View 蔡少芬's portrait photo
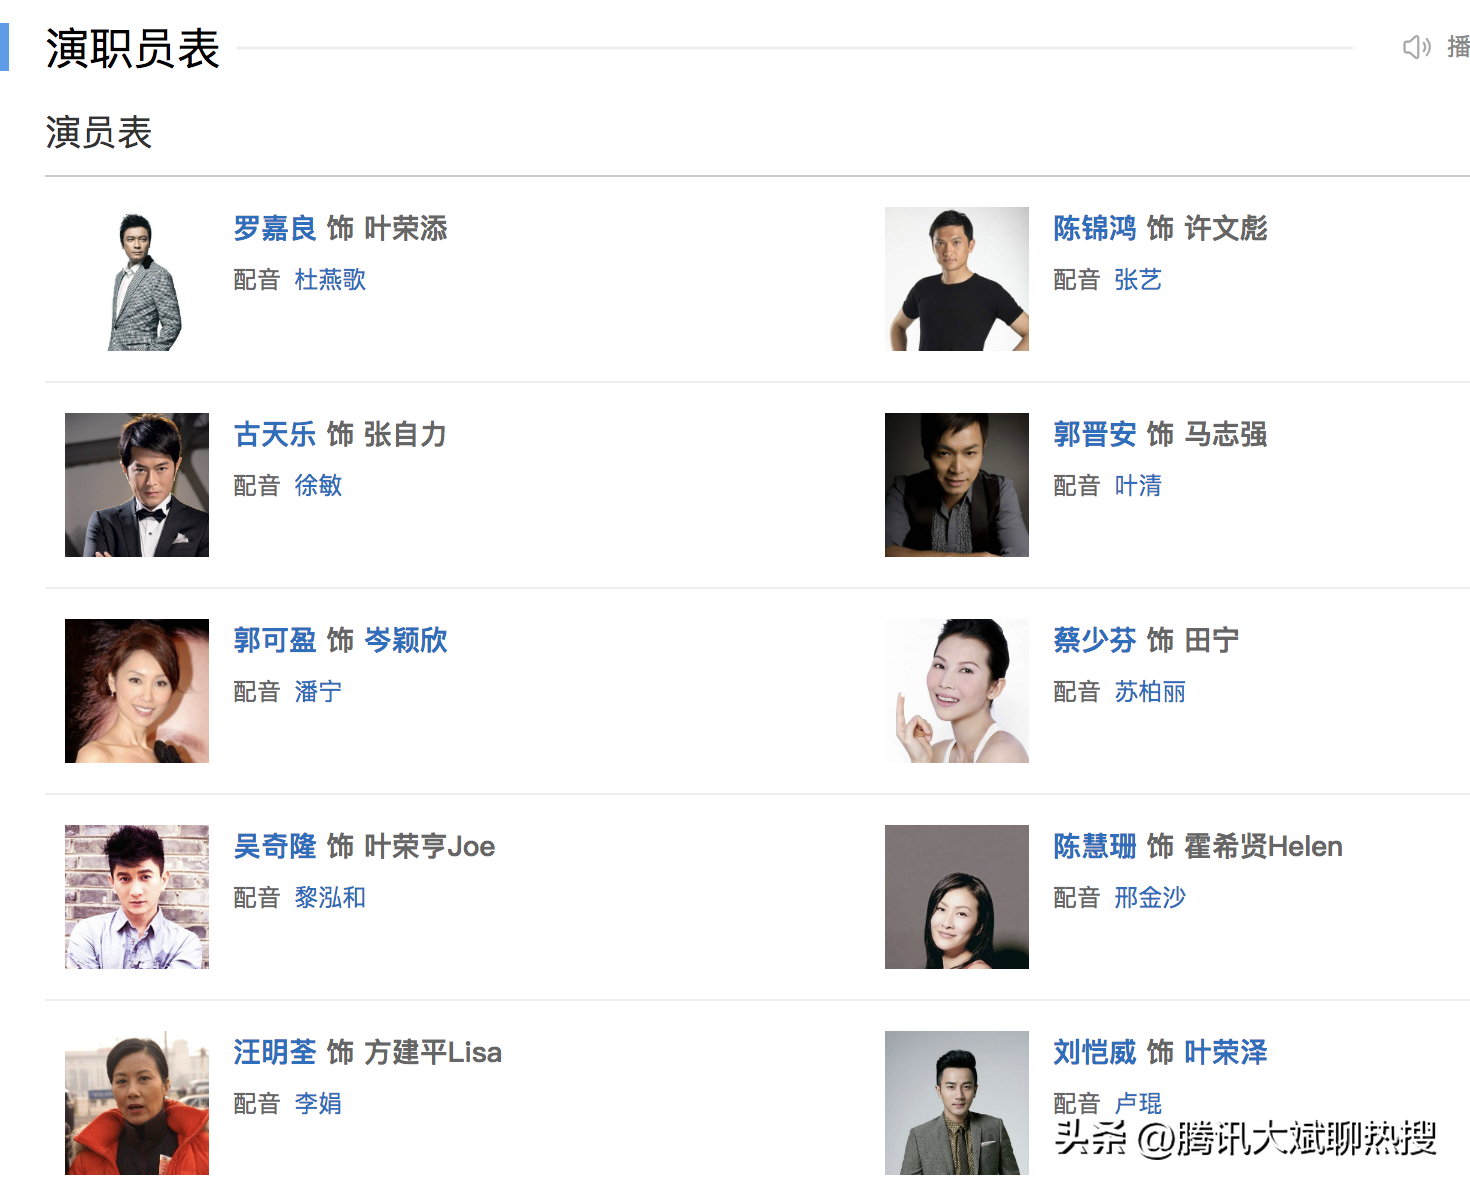Image resolution: width=1470 pixels, height=1190 pixels. pos(956,690)
